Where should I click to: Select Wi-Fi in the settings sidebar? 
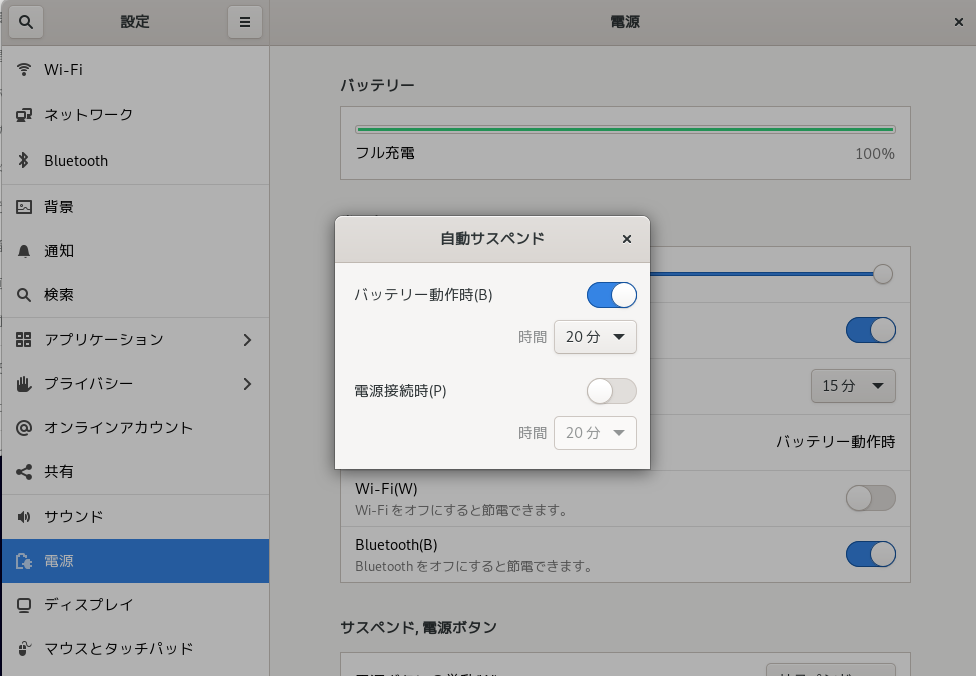click(135, 69)
